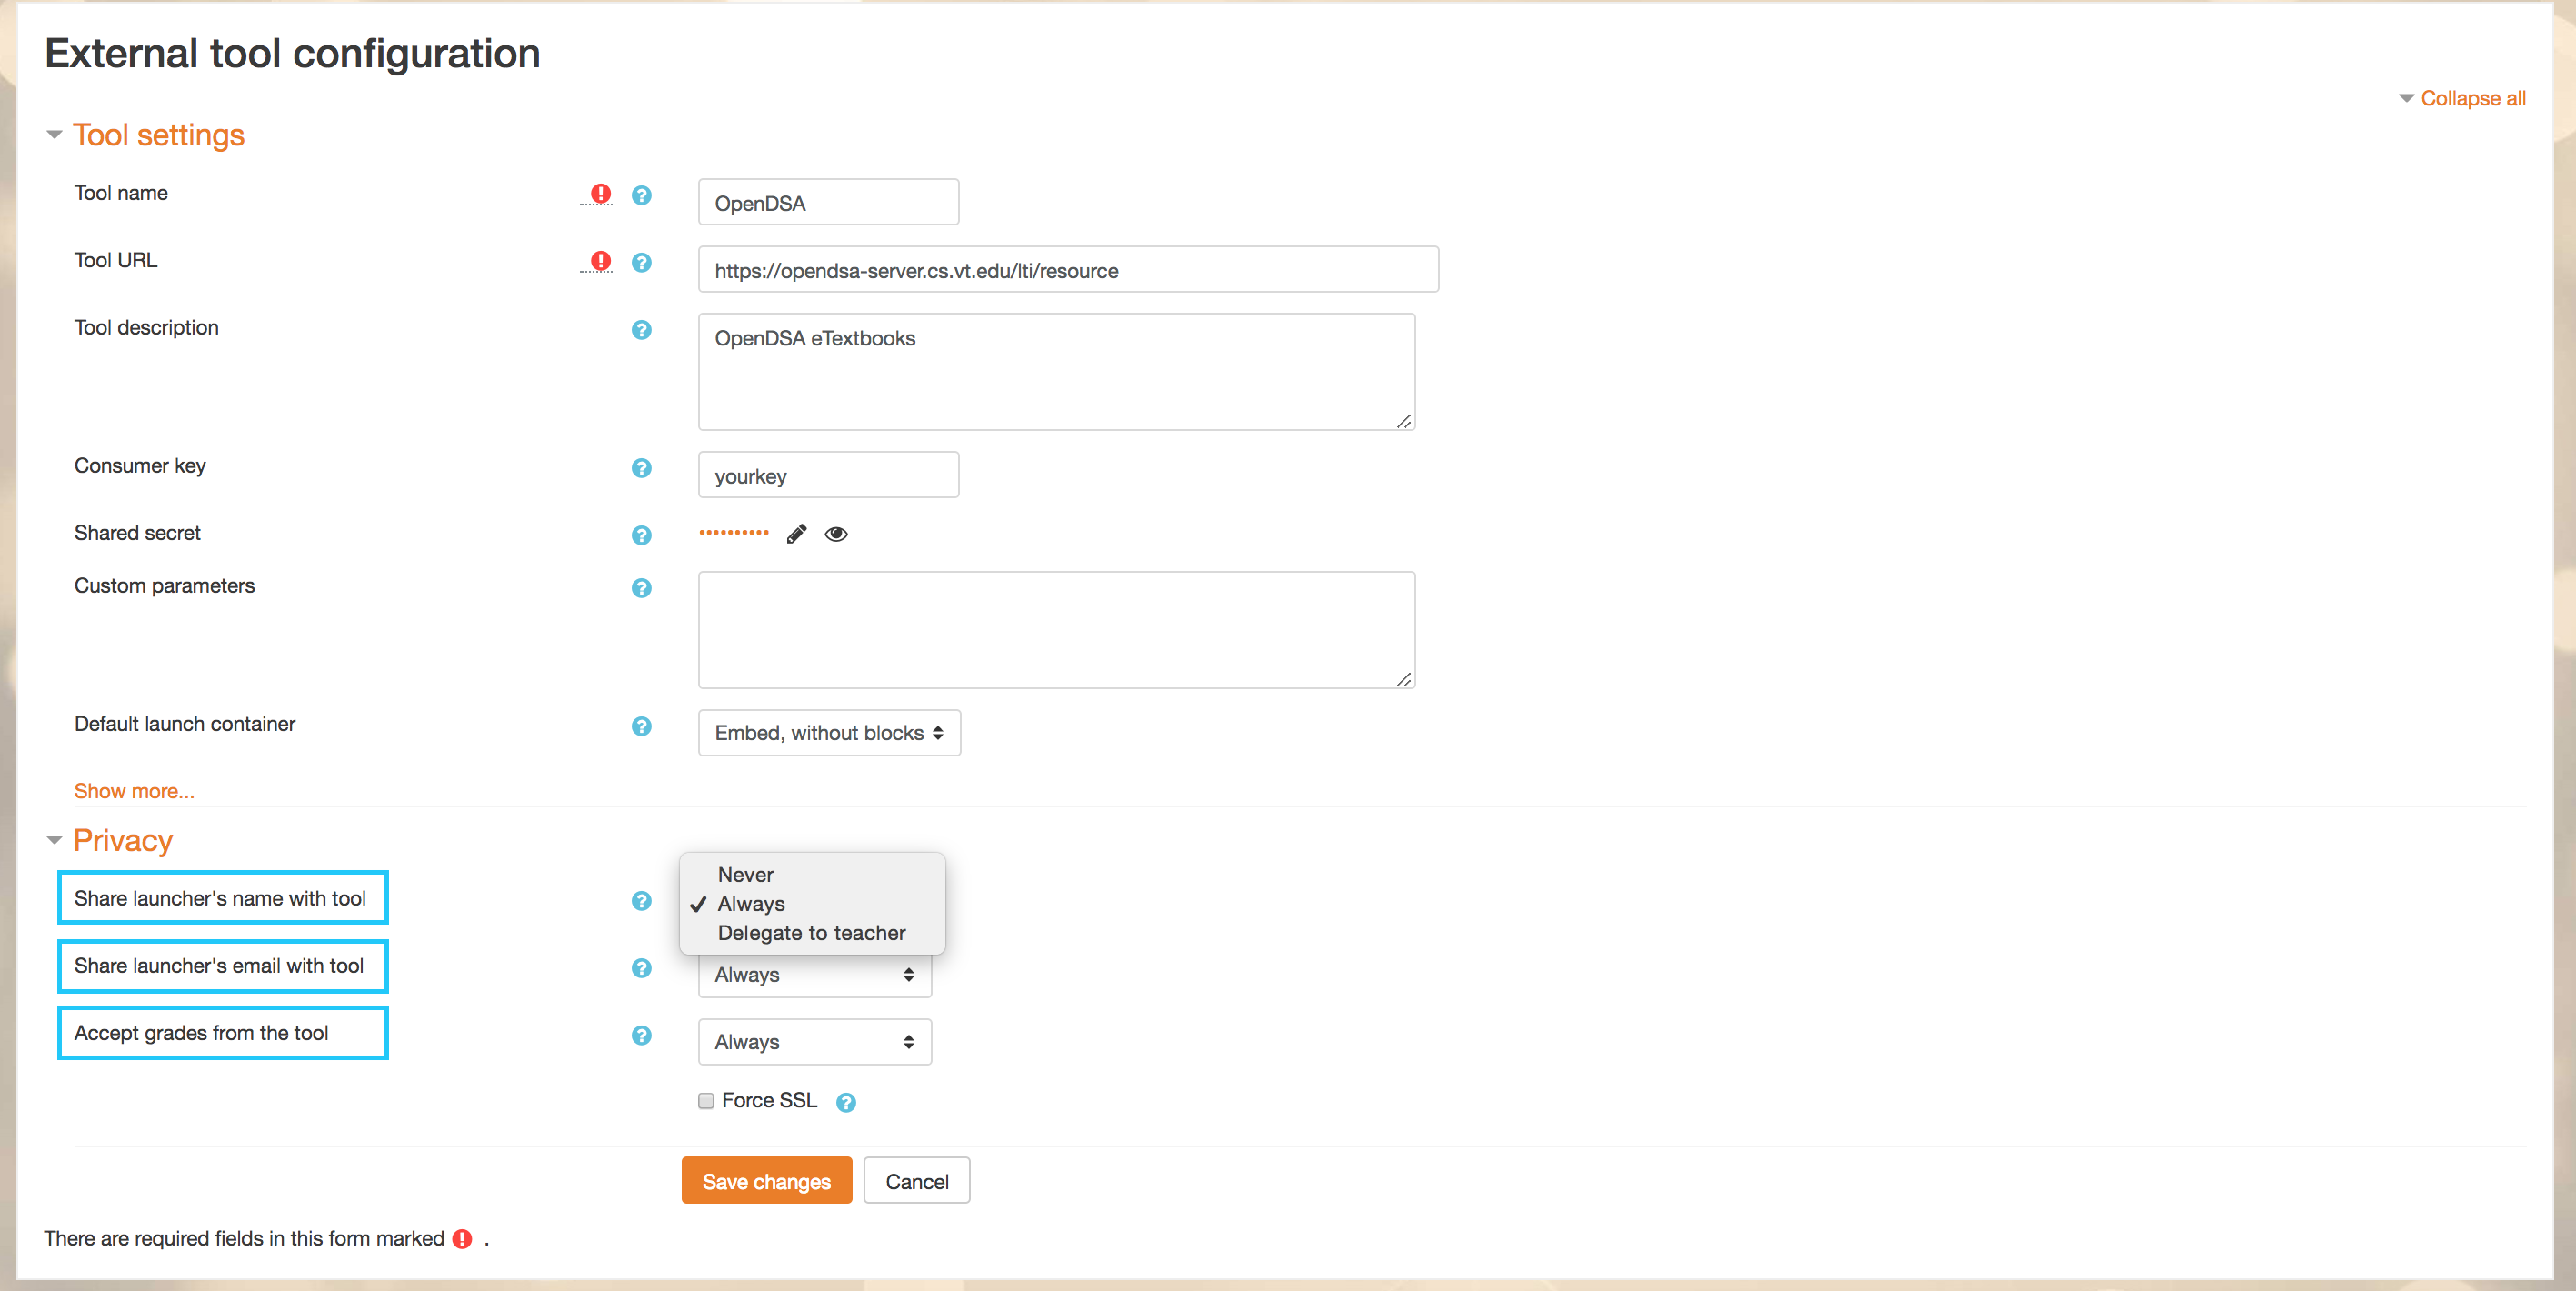Click Show more... link
Screen dimensions: 2576x1291
tap(134, 791)
